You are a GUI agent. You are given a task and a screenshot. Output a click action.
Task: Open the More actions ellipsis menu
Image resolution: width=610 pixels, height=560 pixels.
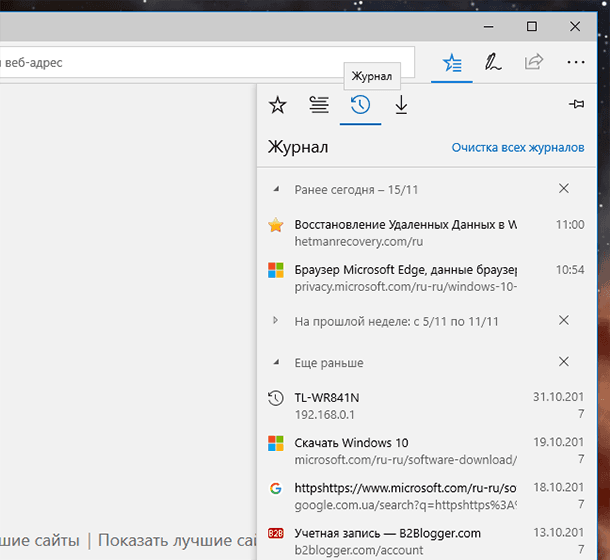point(575,62)
